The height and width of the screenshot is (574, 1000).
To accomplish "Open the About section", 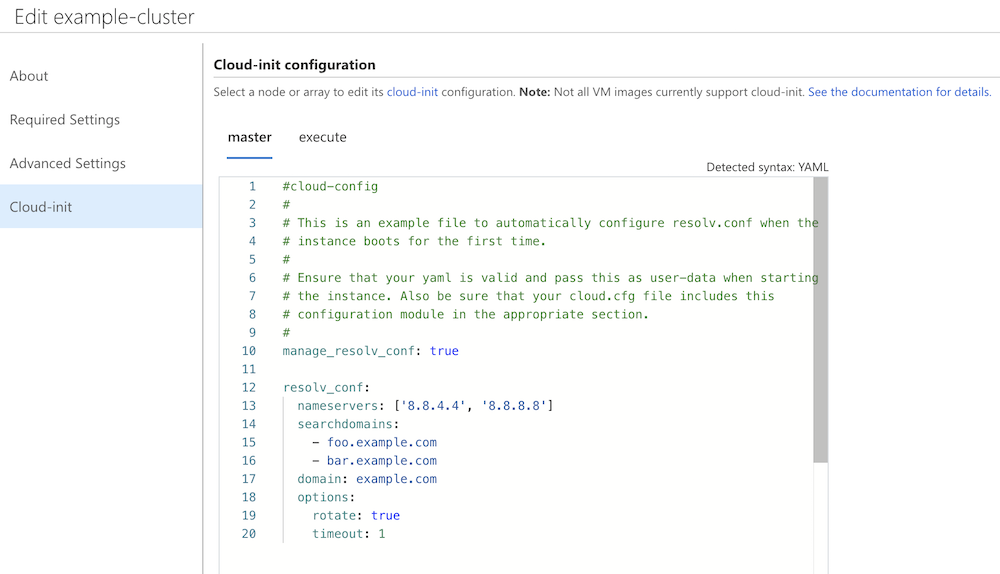I will coord(29,76).
